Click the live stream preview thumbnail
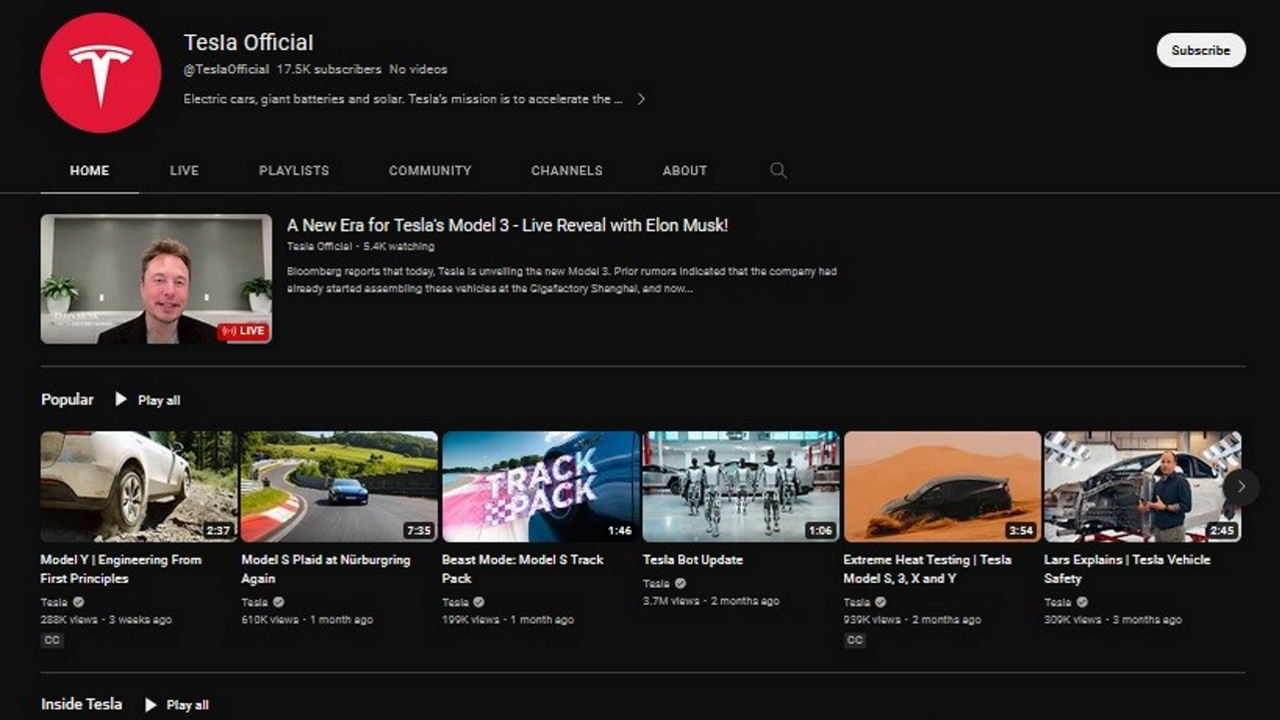This screenshot has width=1280, height=720. coord(155,279)
